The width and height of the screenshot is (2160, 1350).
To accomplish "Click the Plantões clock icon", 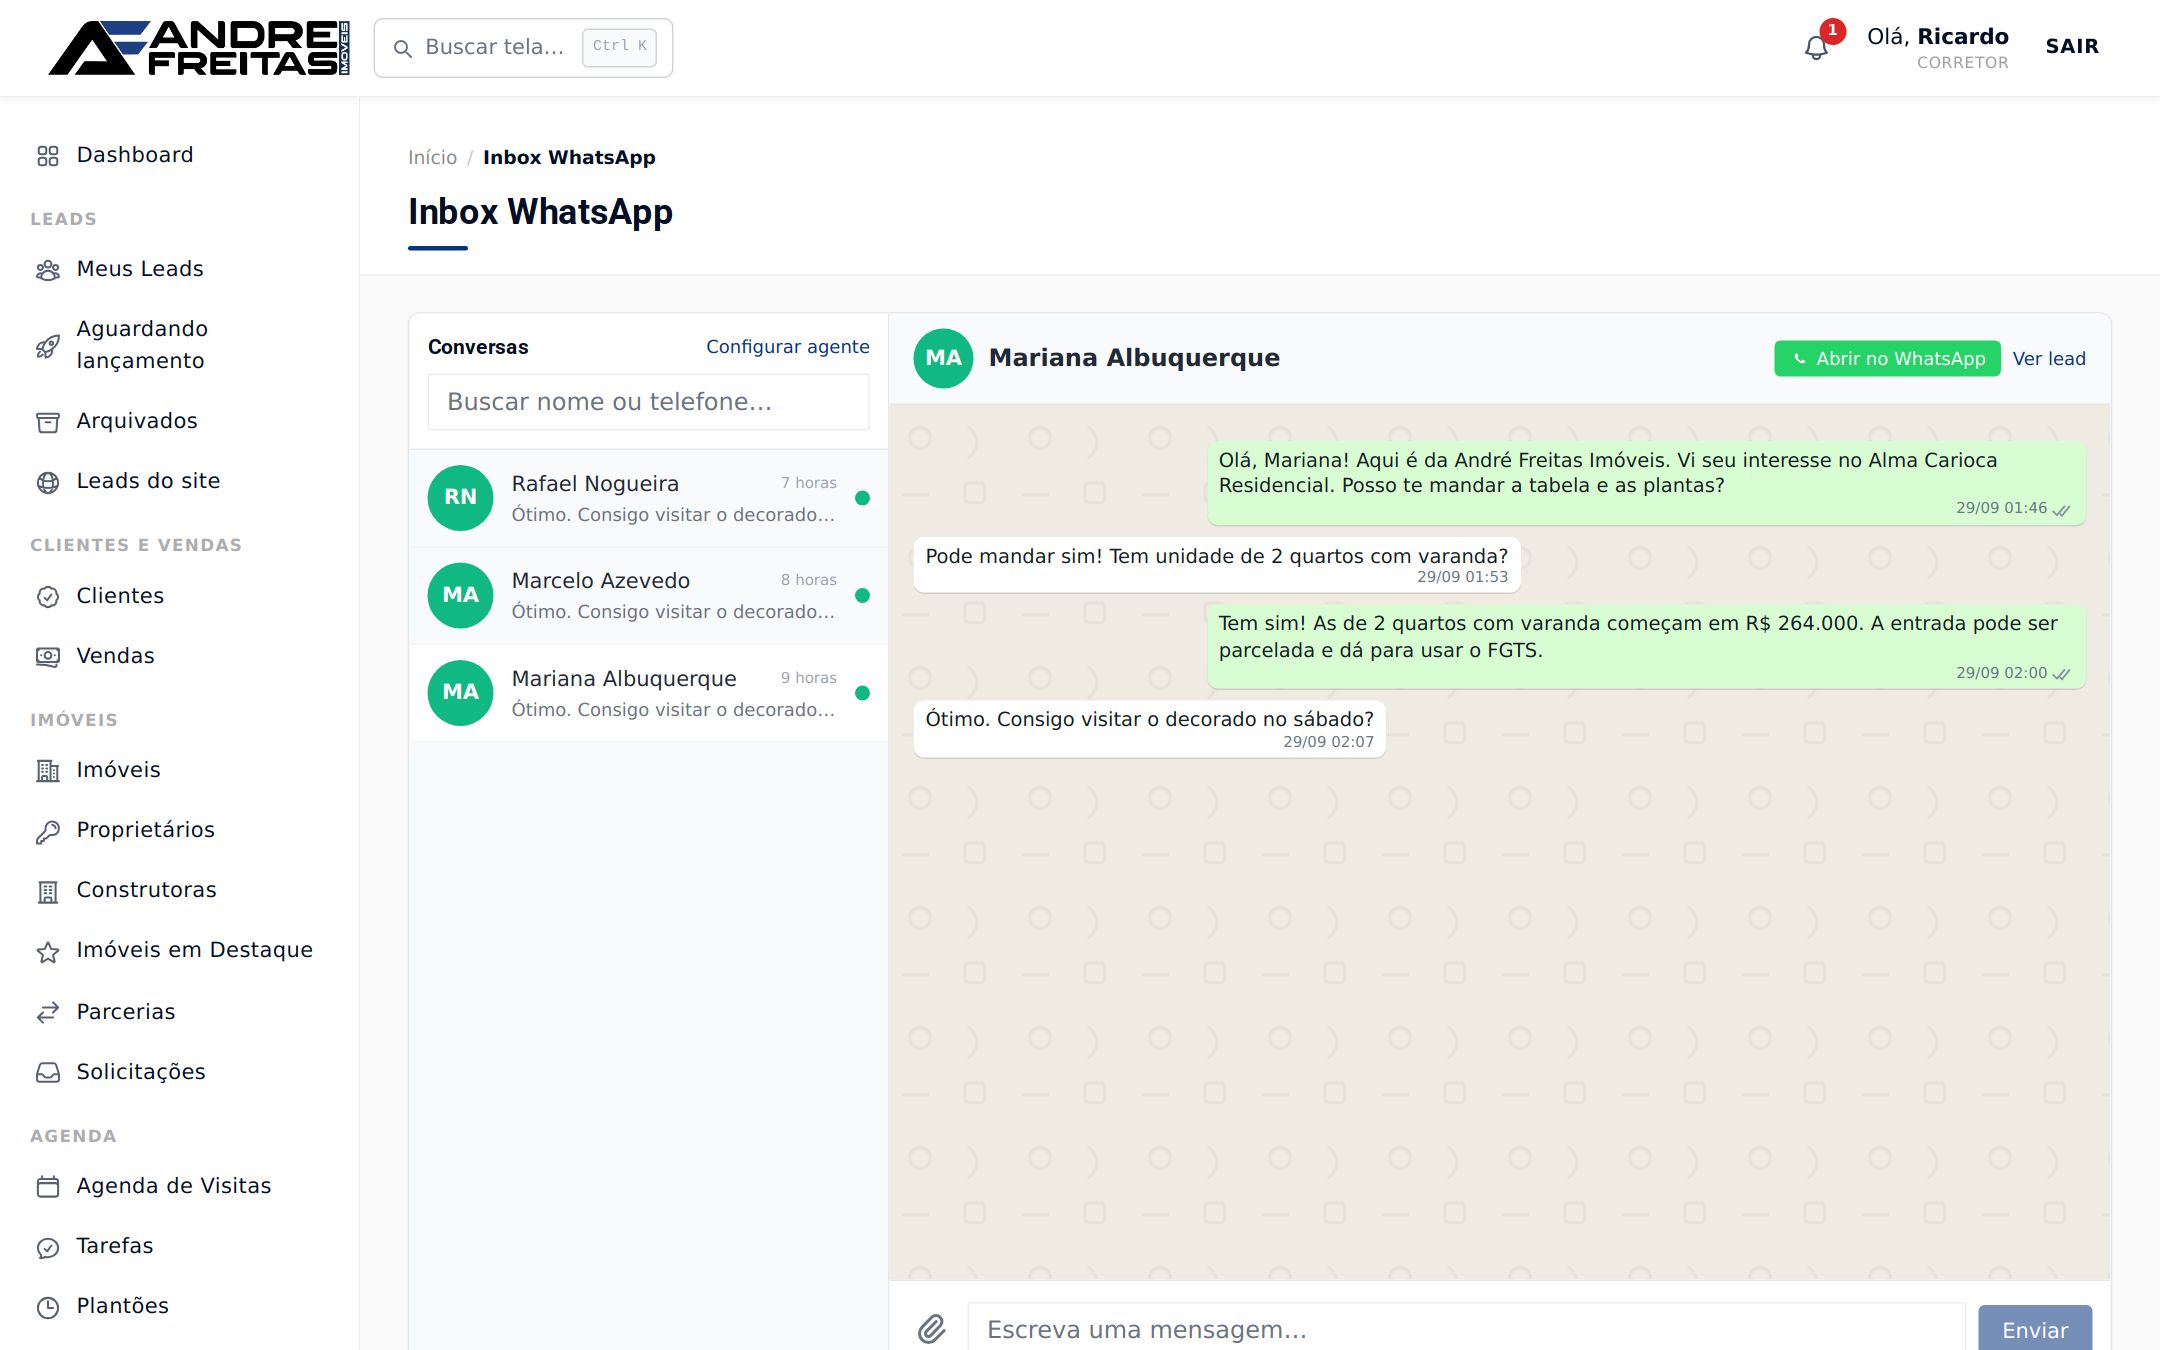I will (48, 1307).
